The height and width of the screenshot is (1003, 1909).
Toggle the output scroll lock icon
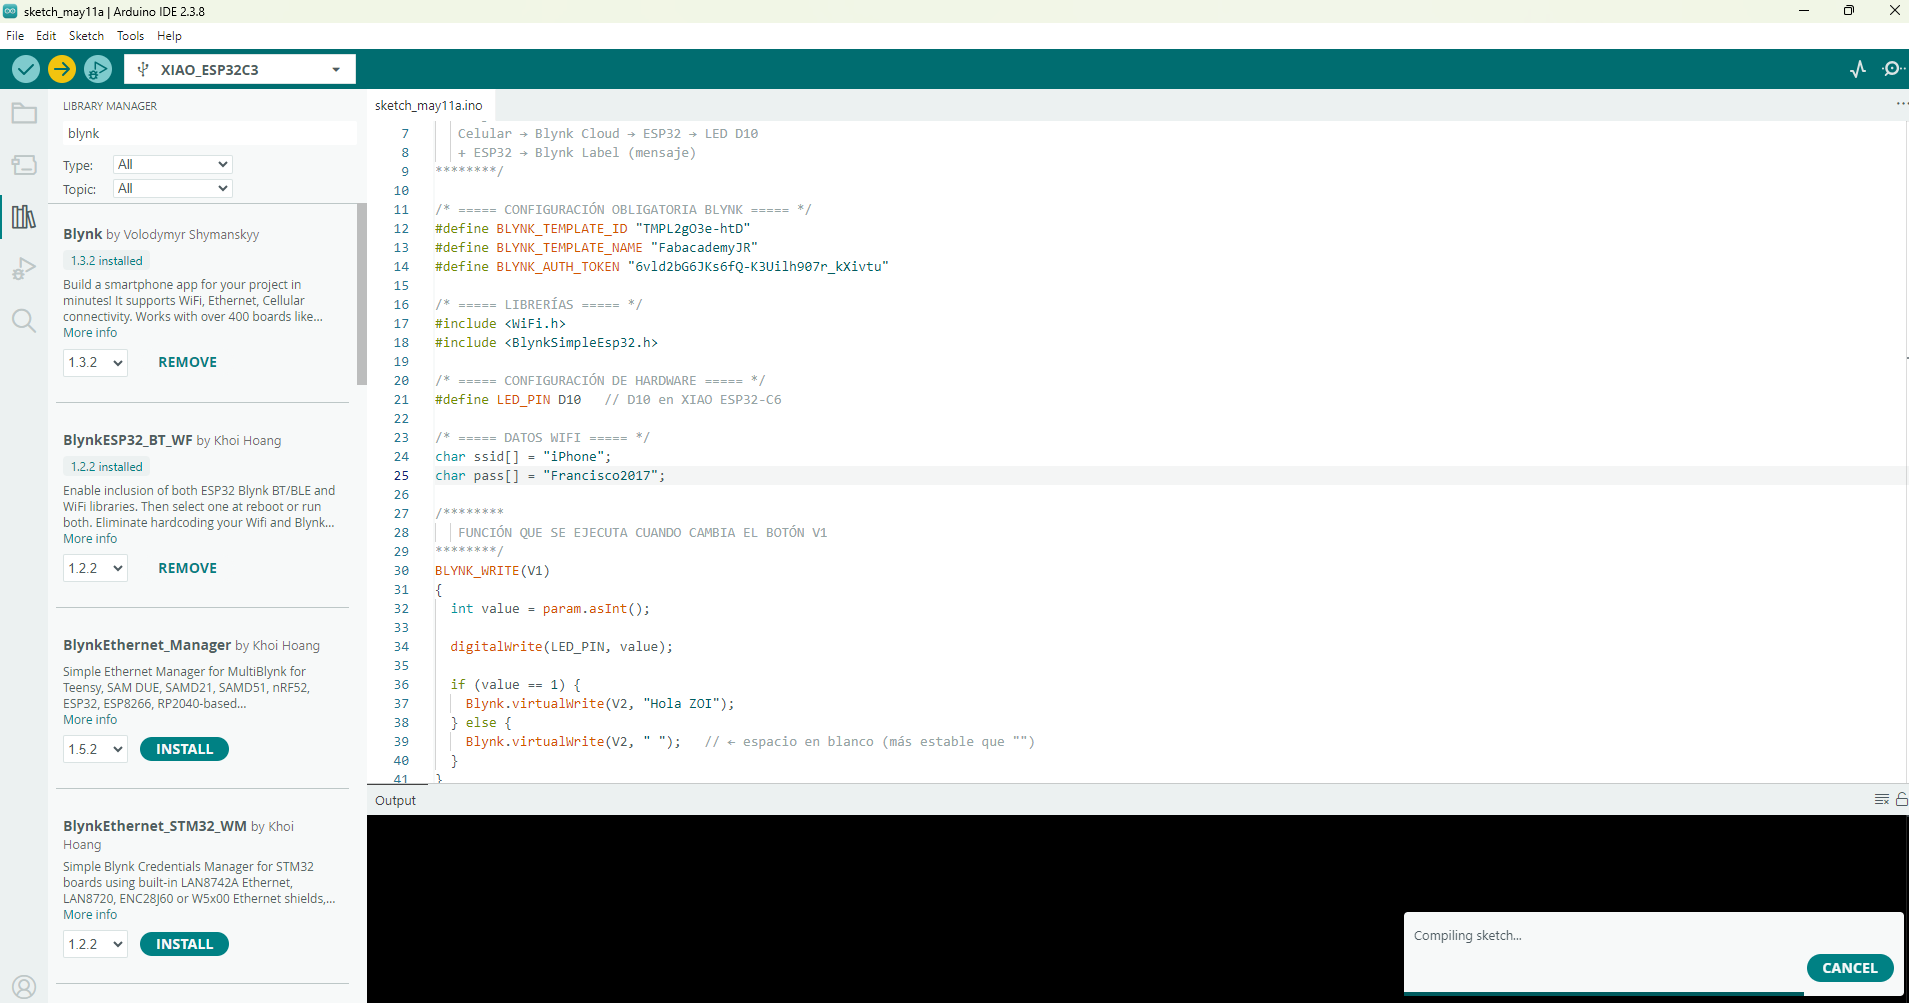1901,799
